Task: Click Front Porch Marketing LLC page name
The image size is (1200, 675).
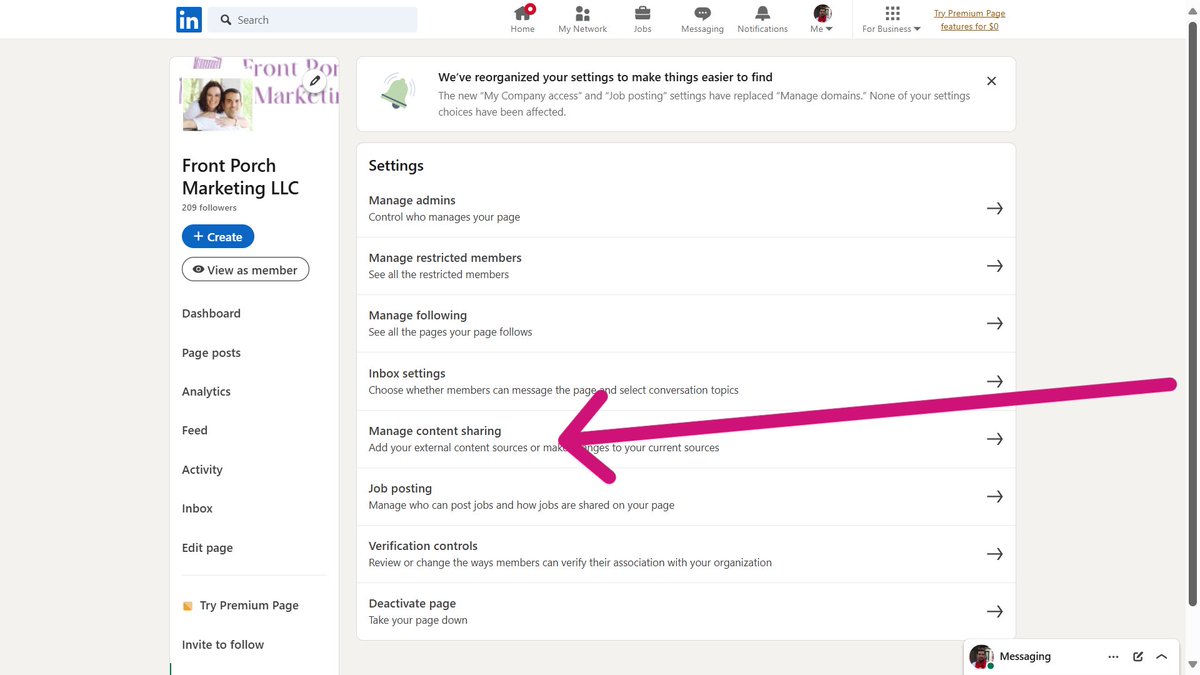Action: [x=240, y=177]
